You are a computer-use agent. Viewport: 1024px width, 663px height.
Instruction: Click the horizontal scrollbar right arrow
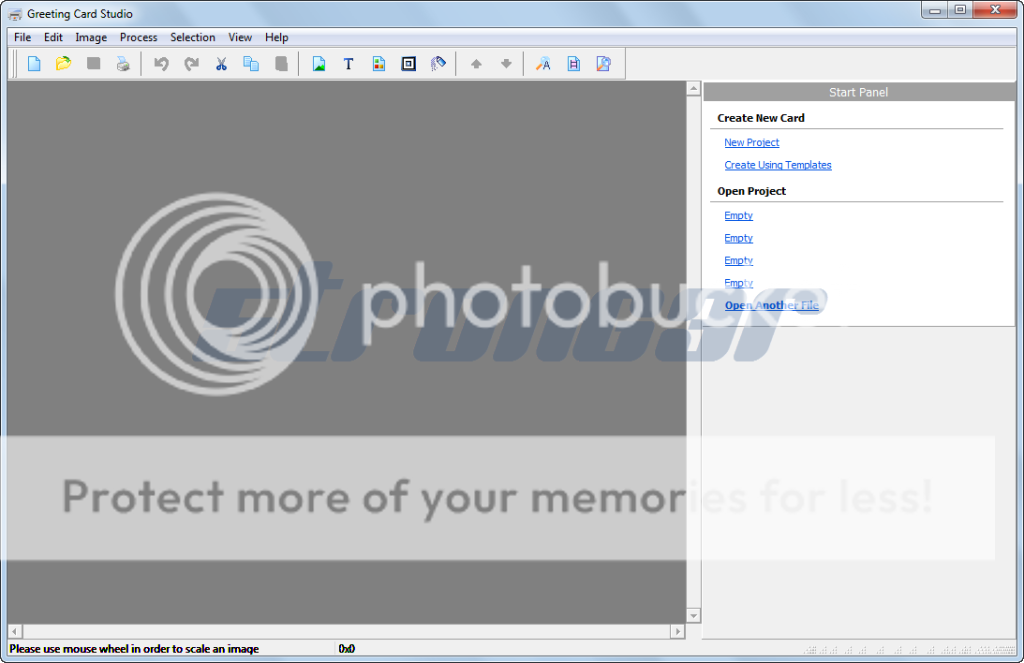[677, 631]
